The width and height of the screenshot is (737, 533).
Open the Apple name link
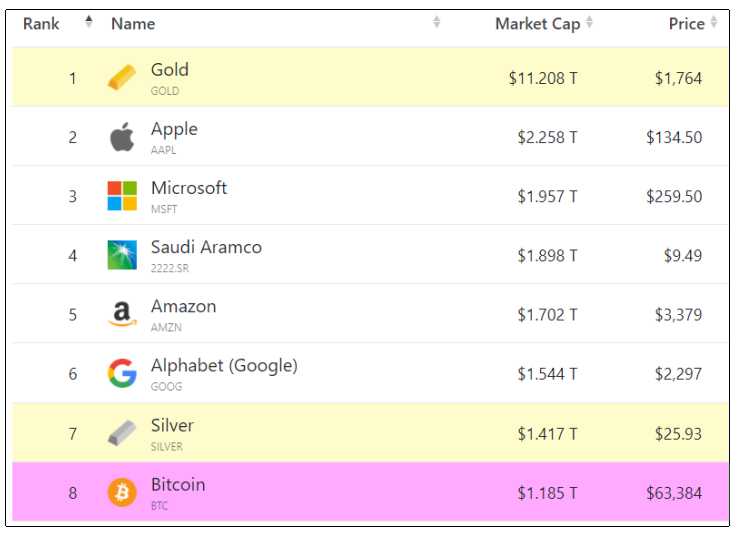pyautogui.click(x=174, y=130)
